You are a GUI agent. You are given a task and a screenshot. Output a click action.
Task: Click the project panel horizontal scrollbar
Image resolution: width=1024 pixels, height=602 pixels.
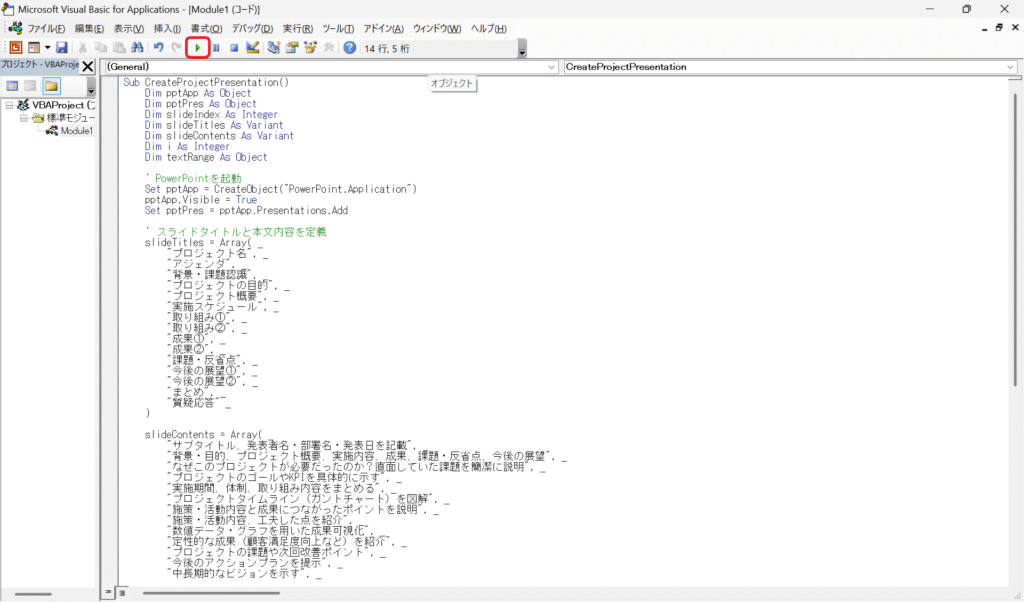(x=33, y=594)
